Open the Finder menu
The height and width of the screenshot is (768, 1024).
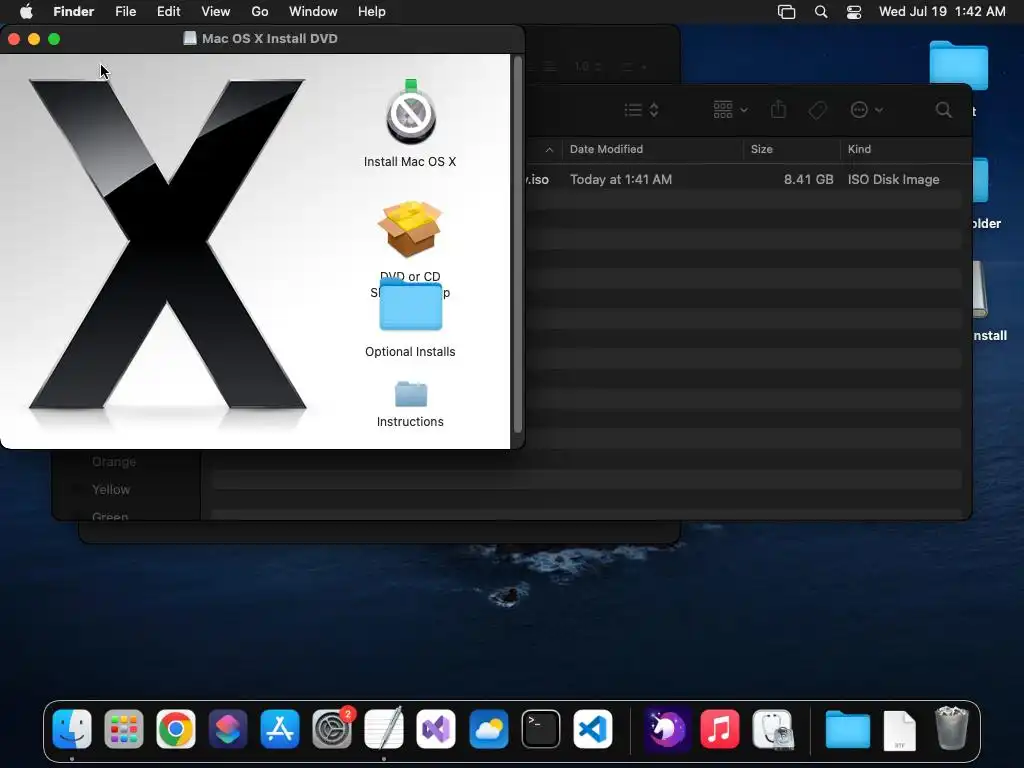(73, 12)
